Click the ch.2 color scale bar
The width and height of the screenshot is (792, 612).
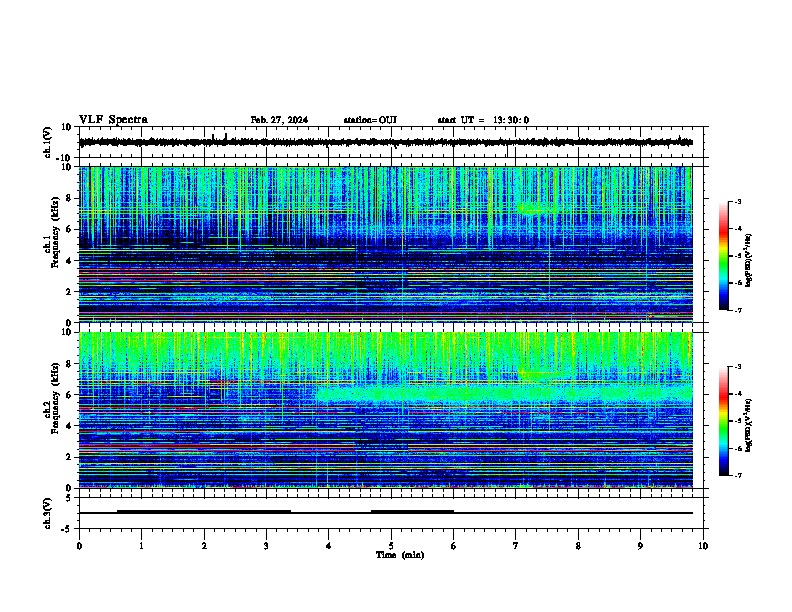tap(724, 421)
